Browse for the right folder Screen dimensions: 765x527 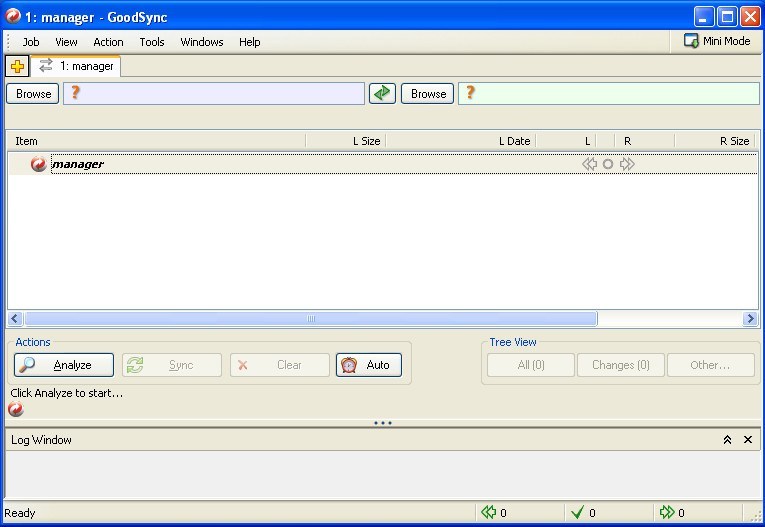pos(427,93)
